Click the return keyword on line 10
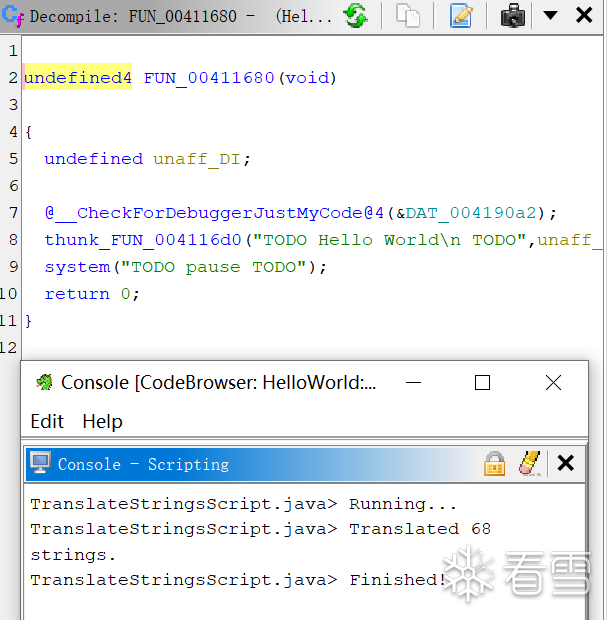Viewport: 607px width, 620px height. point(77,294)
